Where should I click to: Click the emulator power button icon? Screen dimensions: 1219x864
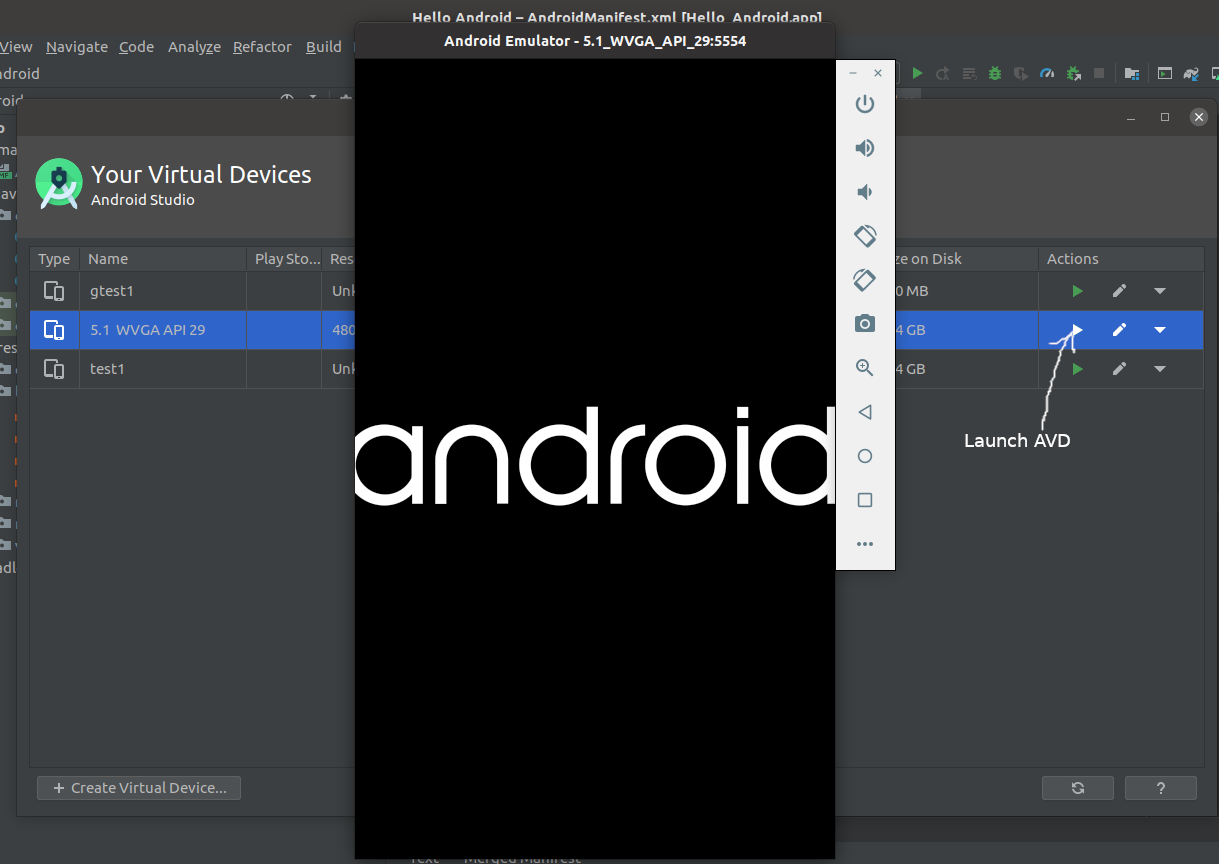click(x=865, y=104)
